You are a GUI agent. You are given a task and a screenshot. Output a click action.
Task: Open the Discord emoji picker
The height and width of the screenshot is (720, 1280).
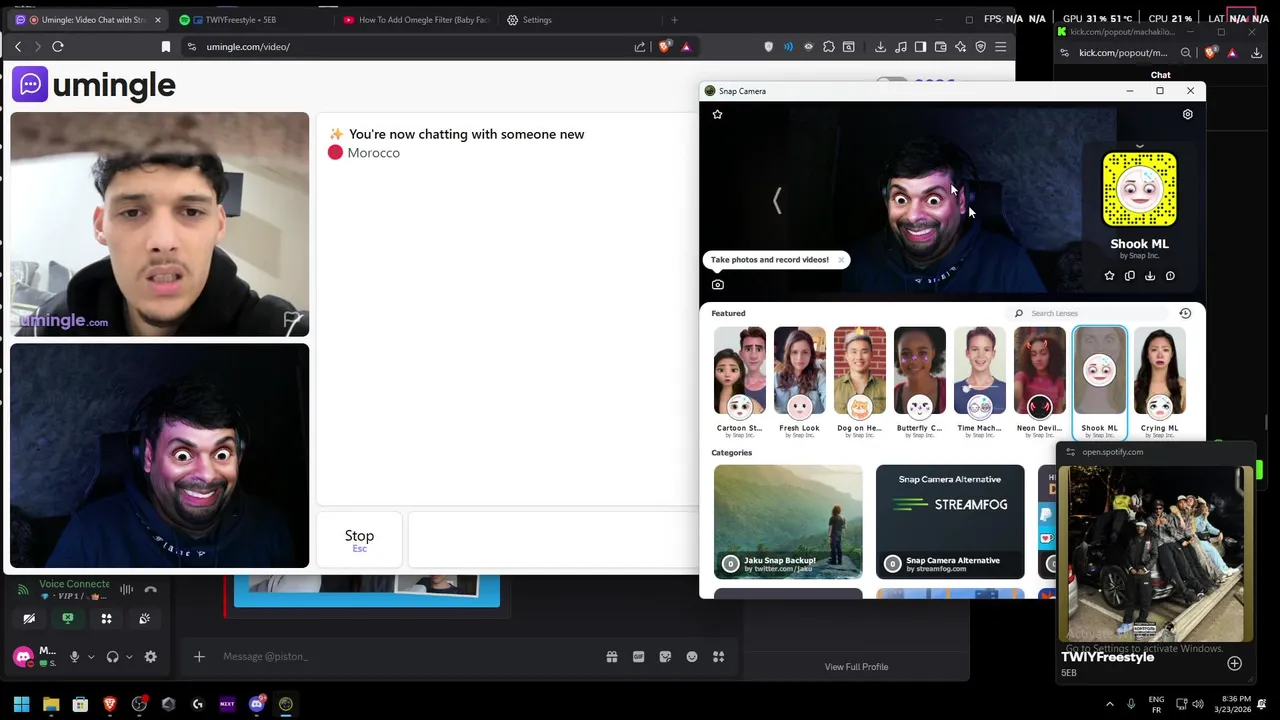[x=692, y=657]
